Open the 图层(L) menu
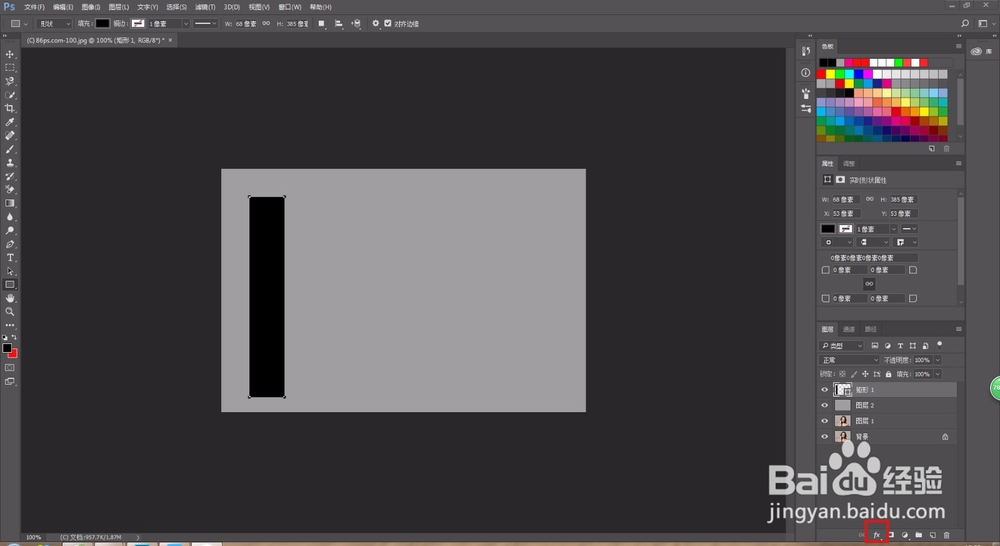The height and width of the screenshot is (546, 1000). (x=119, y=7)
